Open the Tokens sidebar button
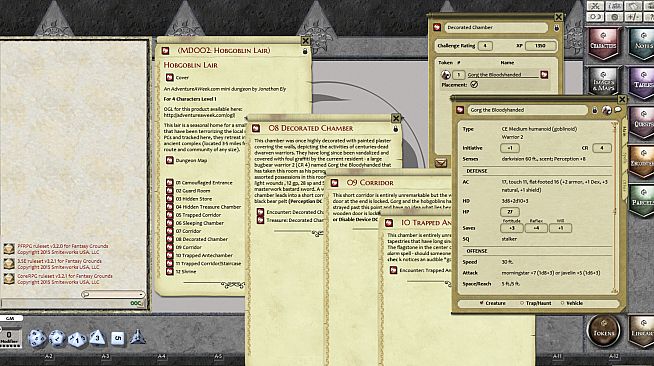The height and width of the screenshot is (366, 654). 604,331
